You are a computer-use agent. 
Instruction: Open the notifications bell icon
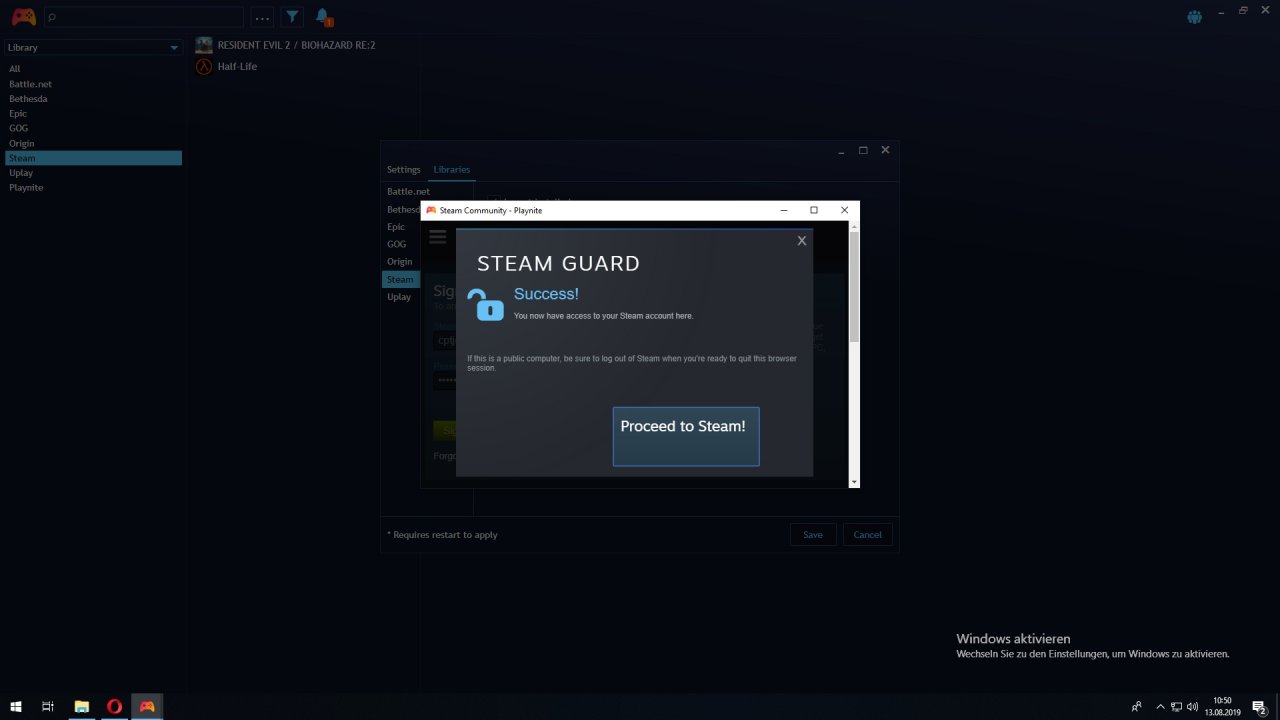[322, 16]
